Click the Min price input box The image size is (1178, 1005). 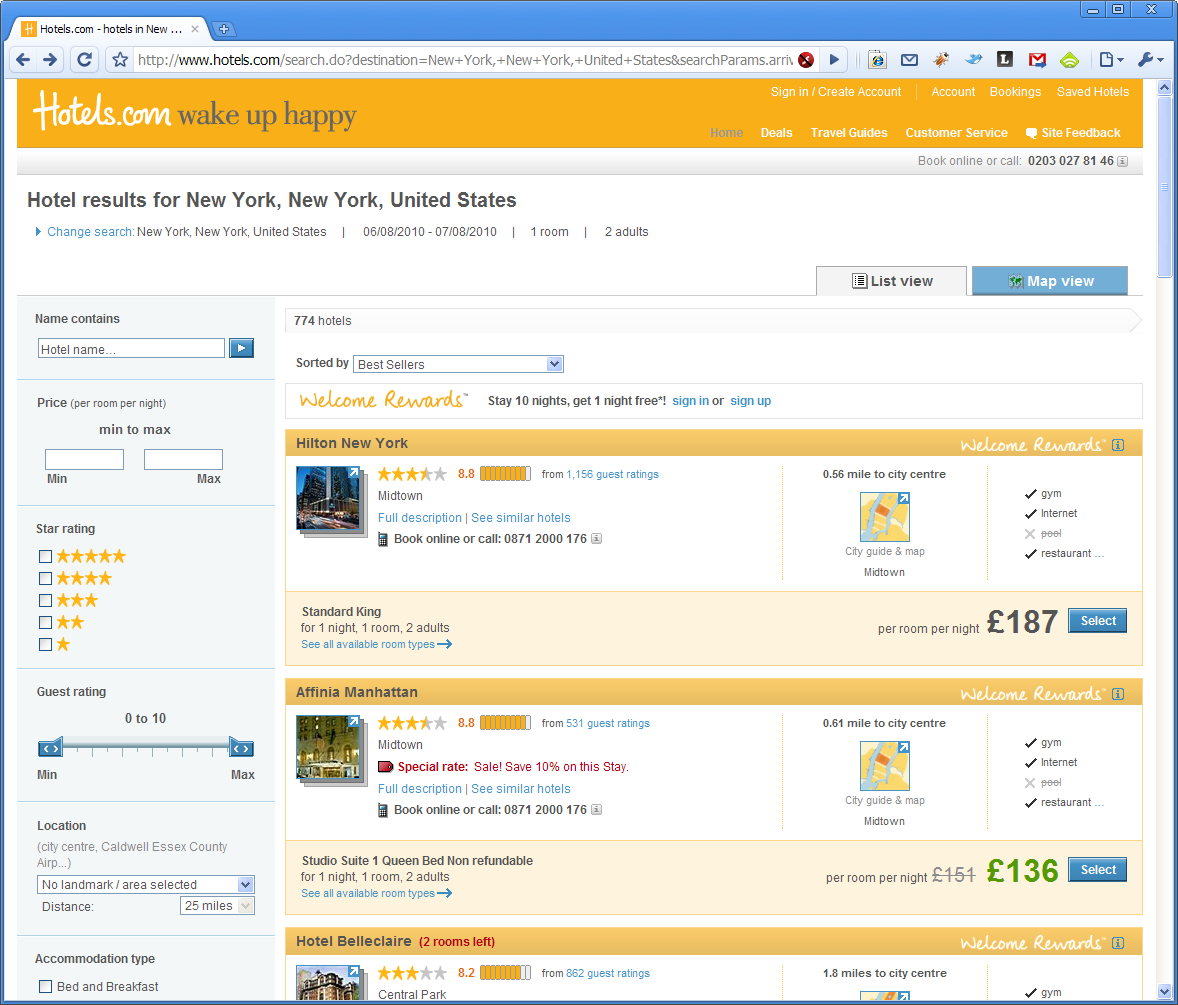[84, 460]
